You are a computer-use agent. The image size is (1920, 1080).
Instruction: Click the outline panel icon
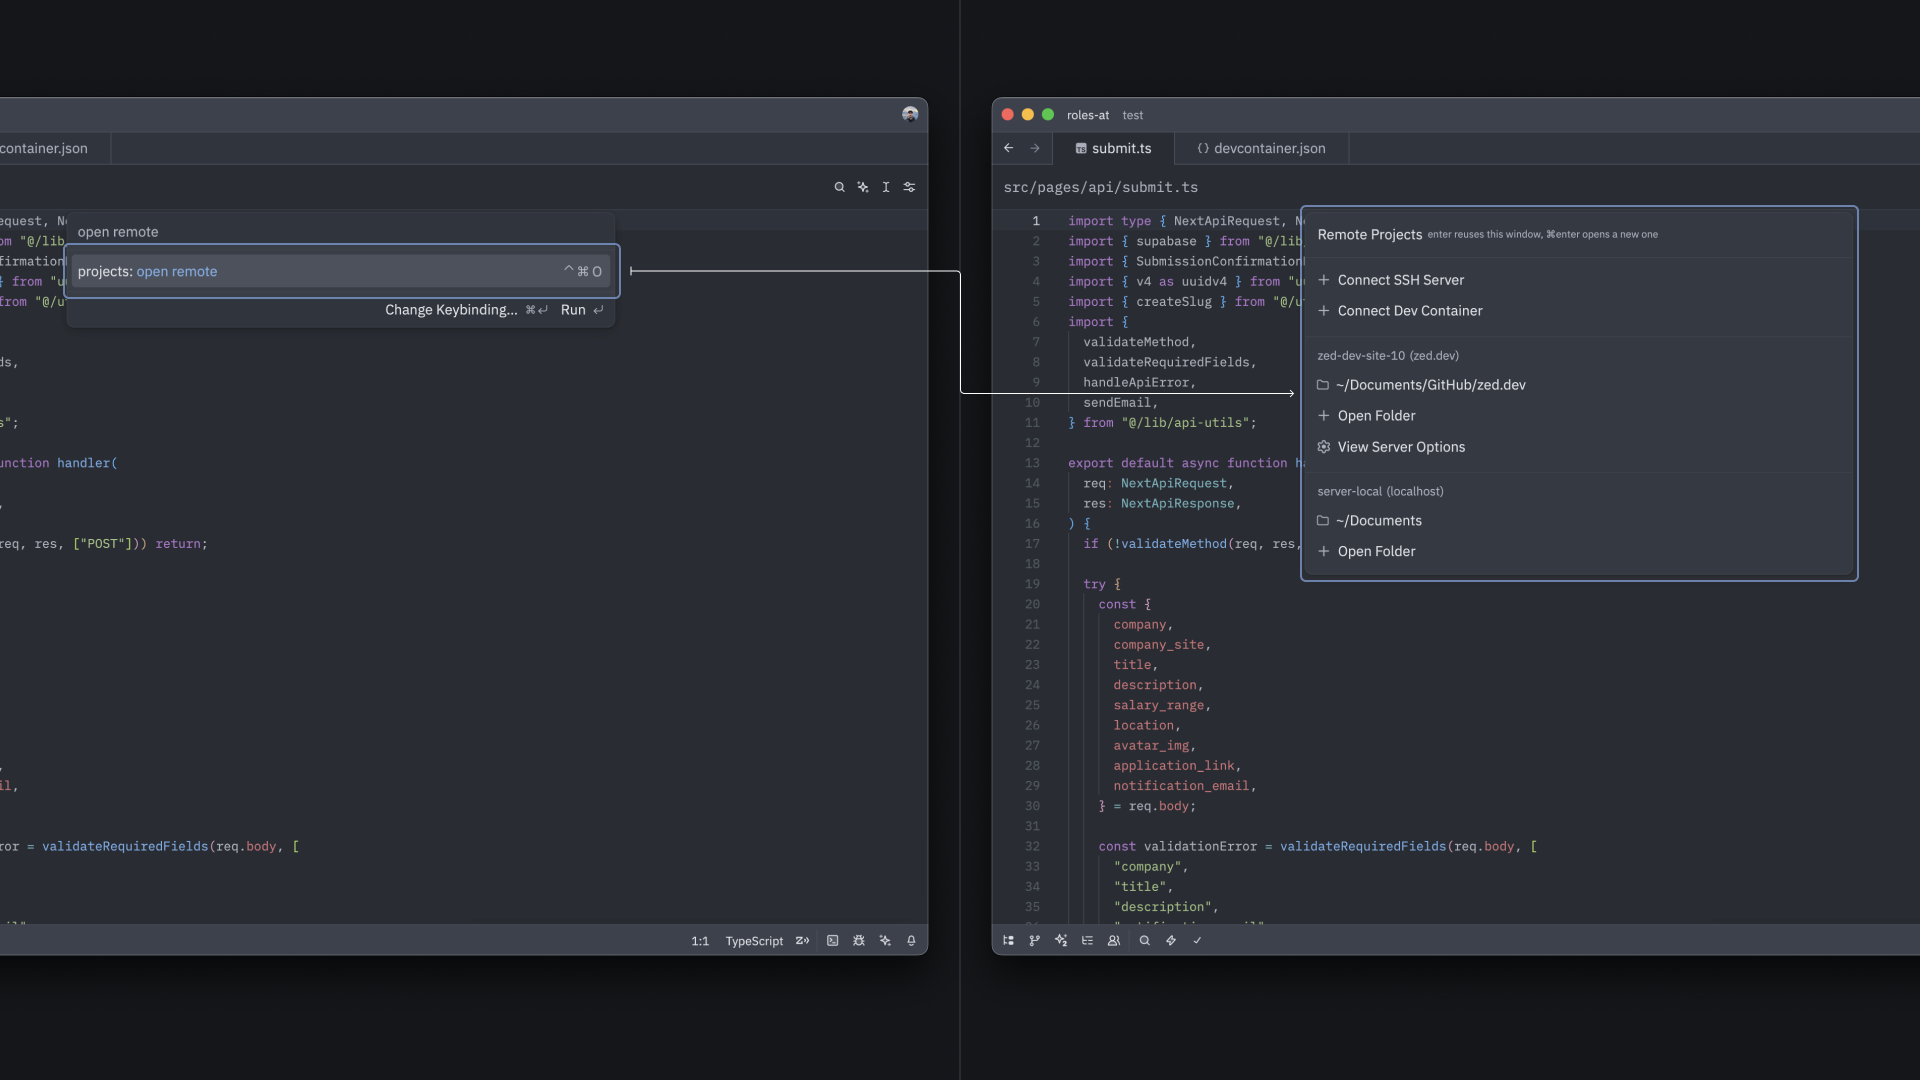(1087, 941)
